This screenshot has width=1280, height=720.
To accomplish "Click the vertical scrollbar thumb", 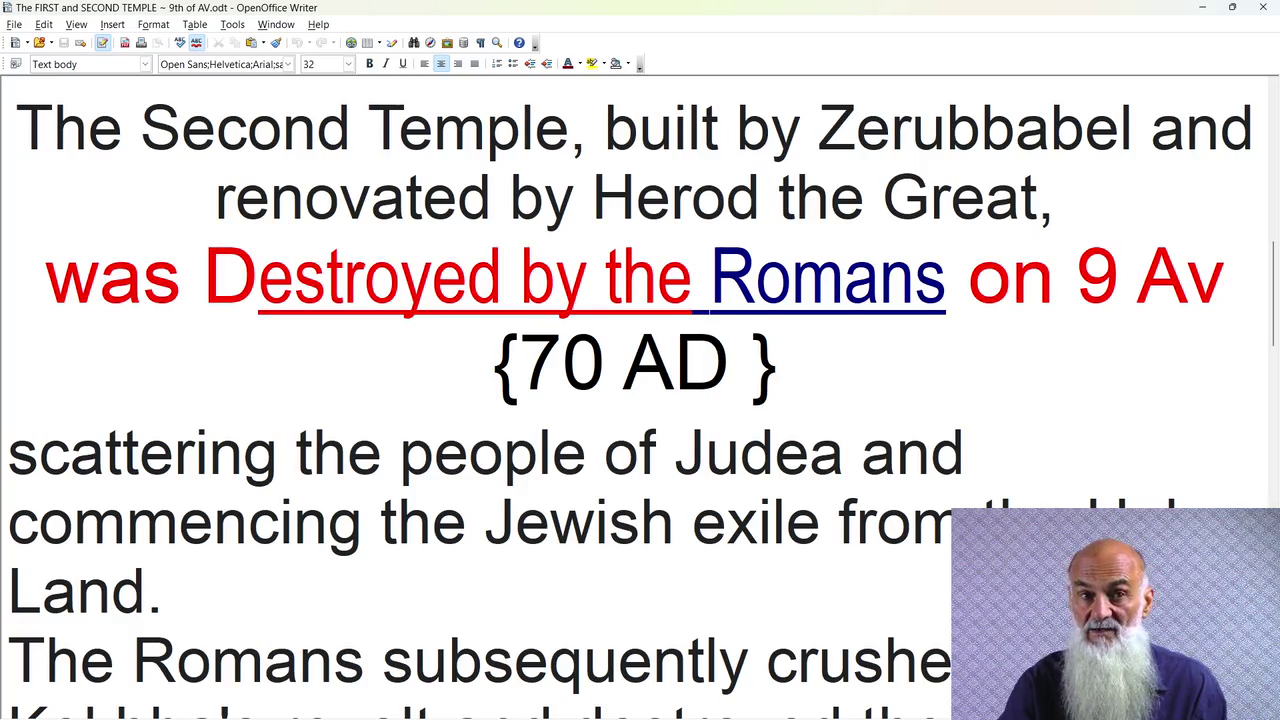I will (x=1273, y=295).
